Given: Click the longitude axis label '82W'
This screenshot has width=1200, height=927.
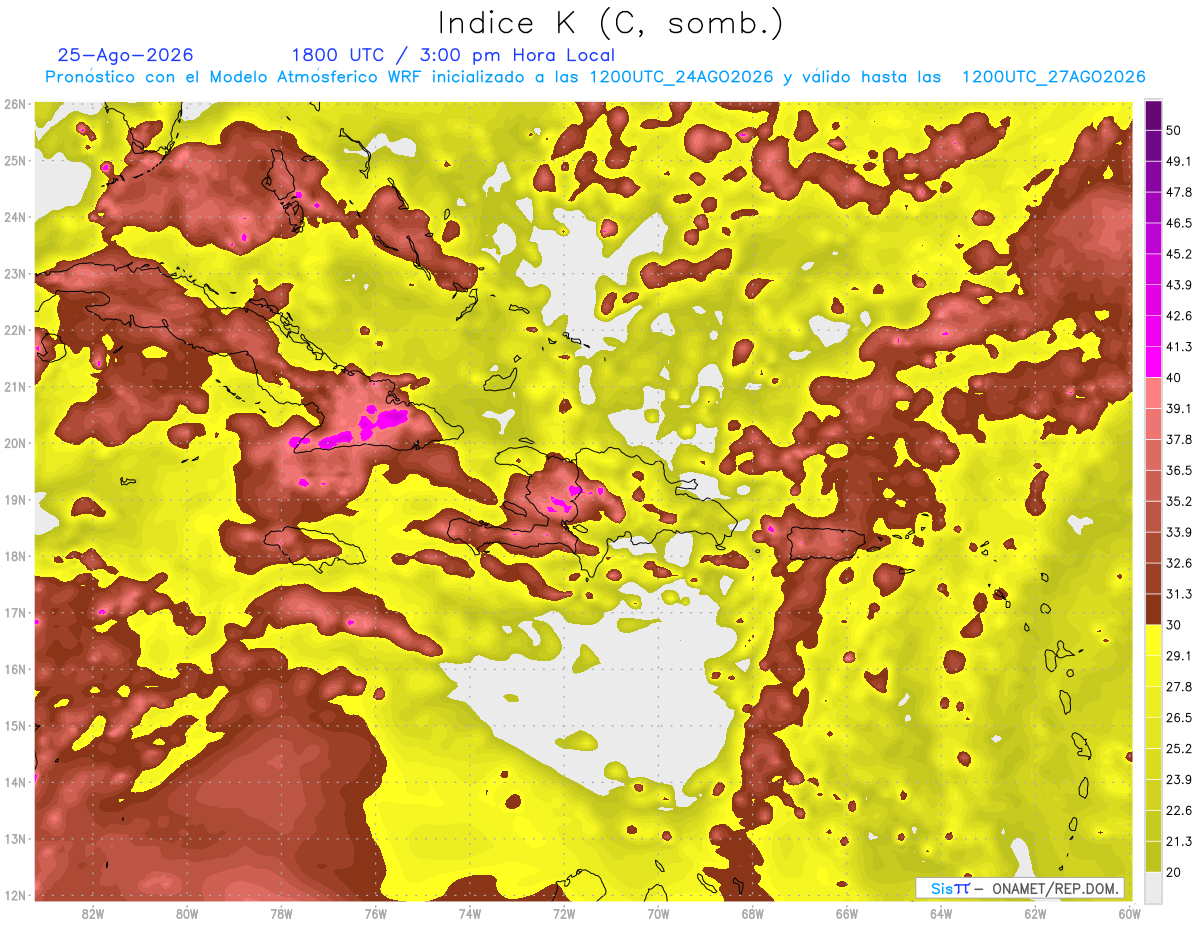Looking at the screenshot, I should pyautogui.click(x=92, y=914).
